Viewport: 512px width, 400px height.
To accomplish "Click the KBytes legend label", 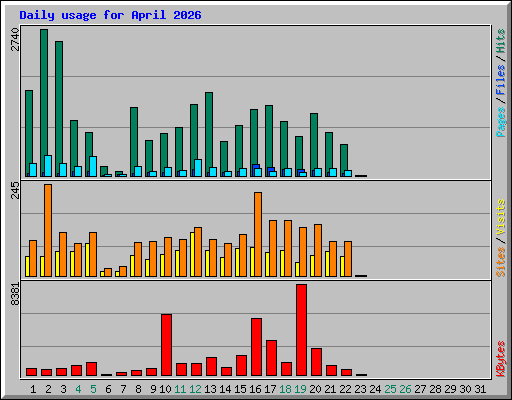I will tap(501, 359).
